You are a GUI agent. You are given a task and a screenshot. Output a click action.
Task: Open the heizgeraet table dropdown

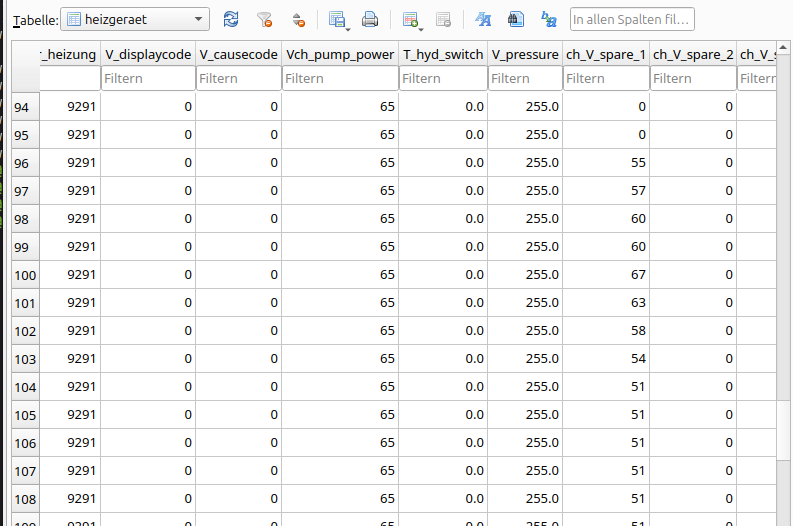pos(135,19)
